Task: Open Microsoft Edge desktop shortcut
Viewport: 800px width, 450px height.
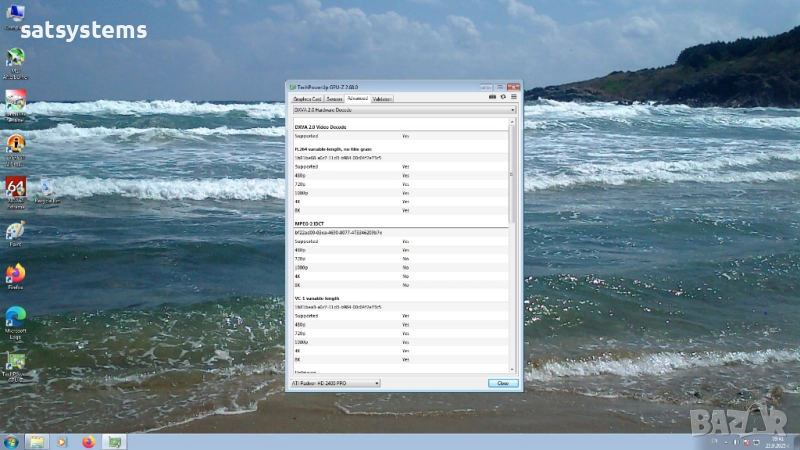Action: coord(15,318)
